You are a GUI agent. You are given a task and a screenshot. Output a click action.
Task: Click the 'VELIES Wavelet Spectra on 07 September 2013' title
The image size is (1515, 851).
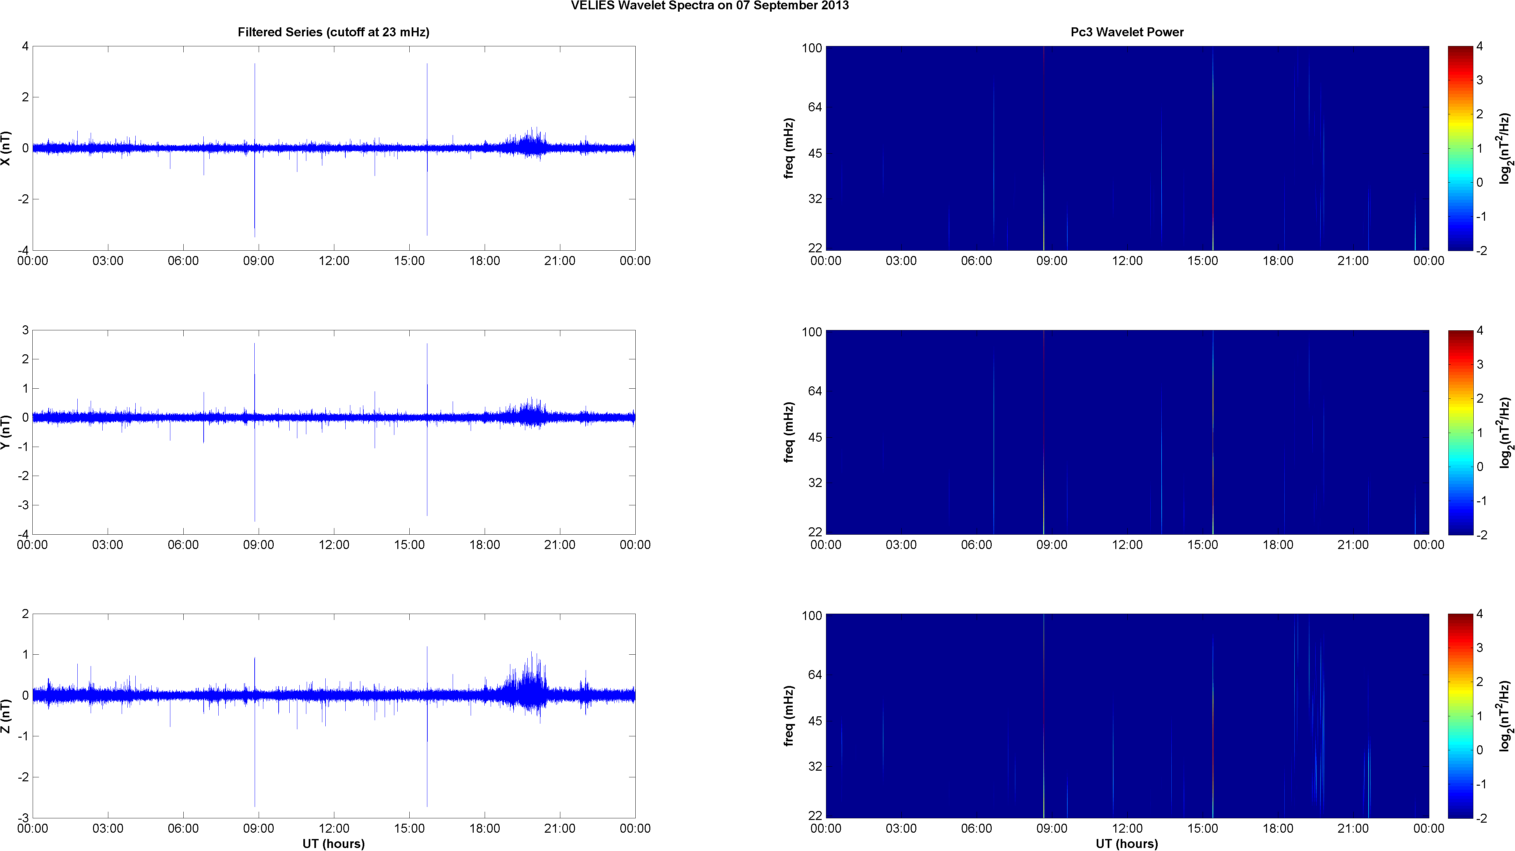click(710, 6)
